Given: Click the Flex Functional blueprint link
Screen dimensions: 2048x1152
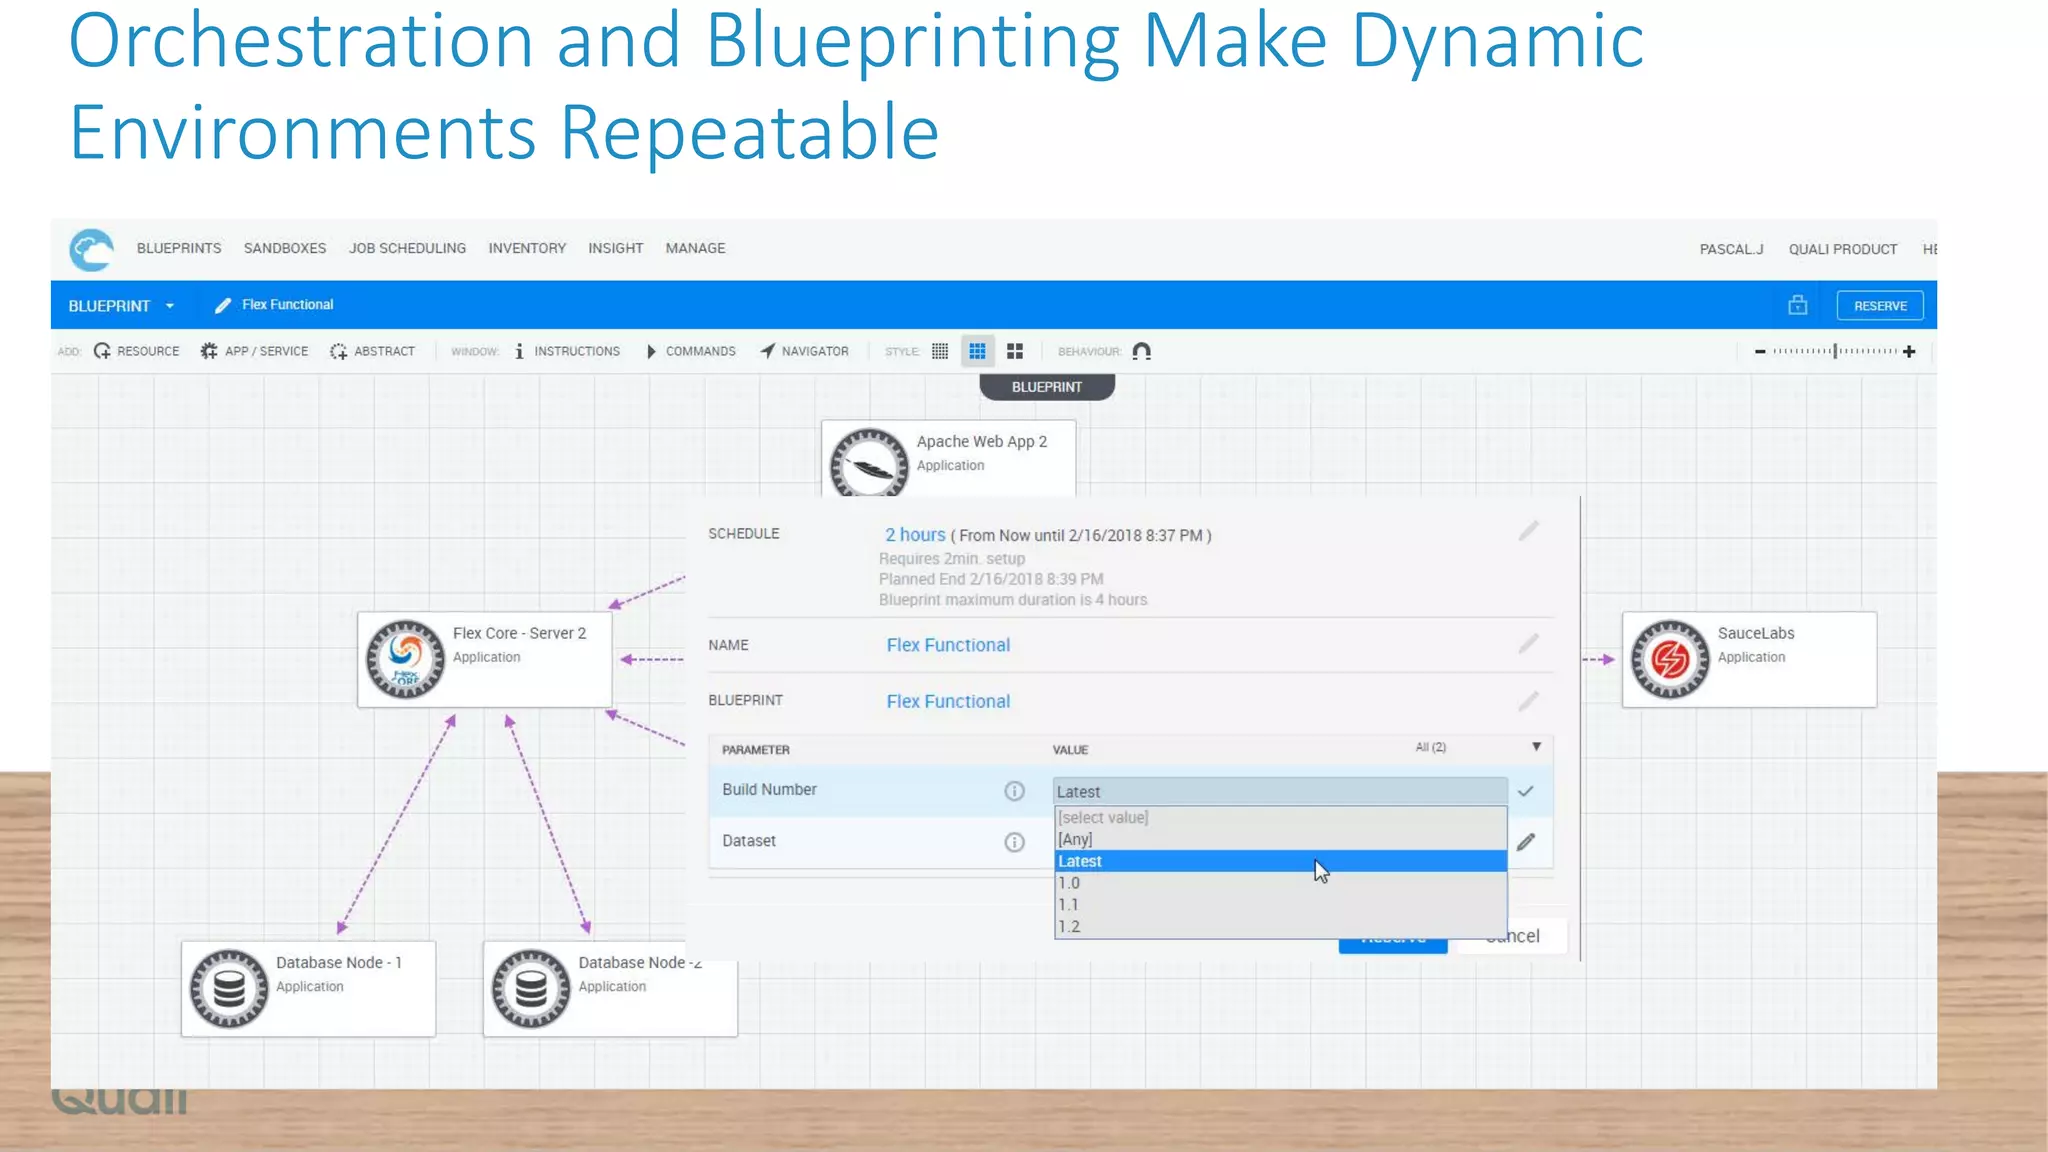Looking at the screenshot, I should [x=948, y=701].
